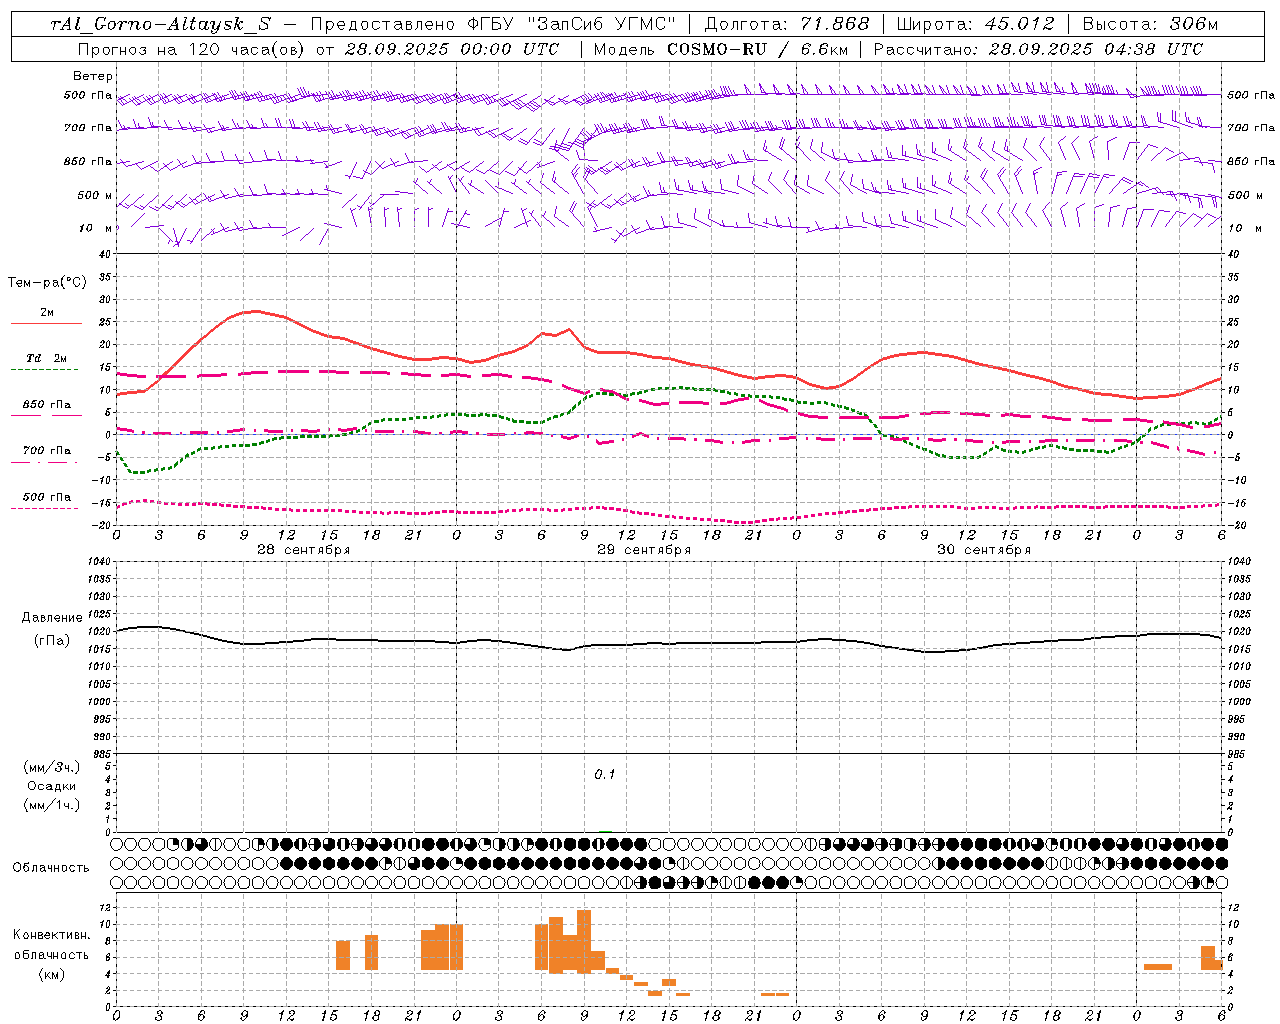Click the 28 сентября date label
This screenshot has height=1024, width=1280.
click(x=303, y=550)
